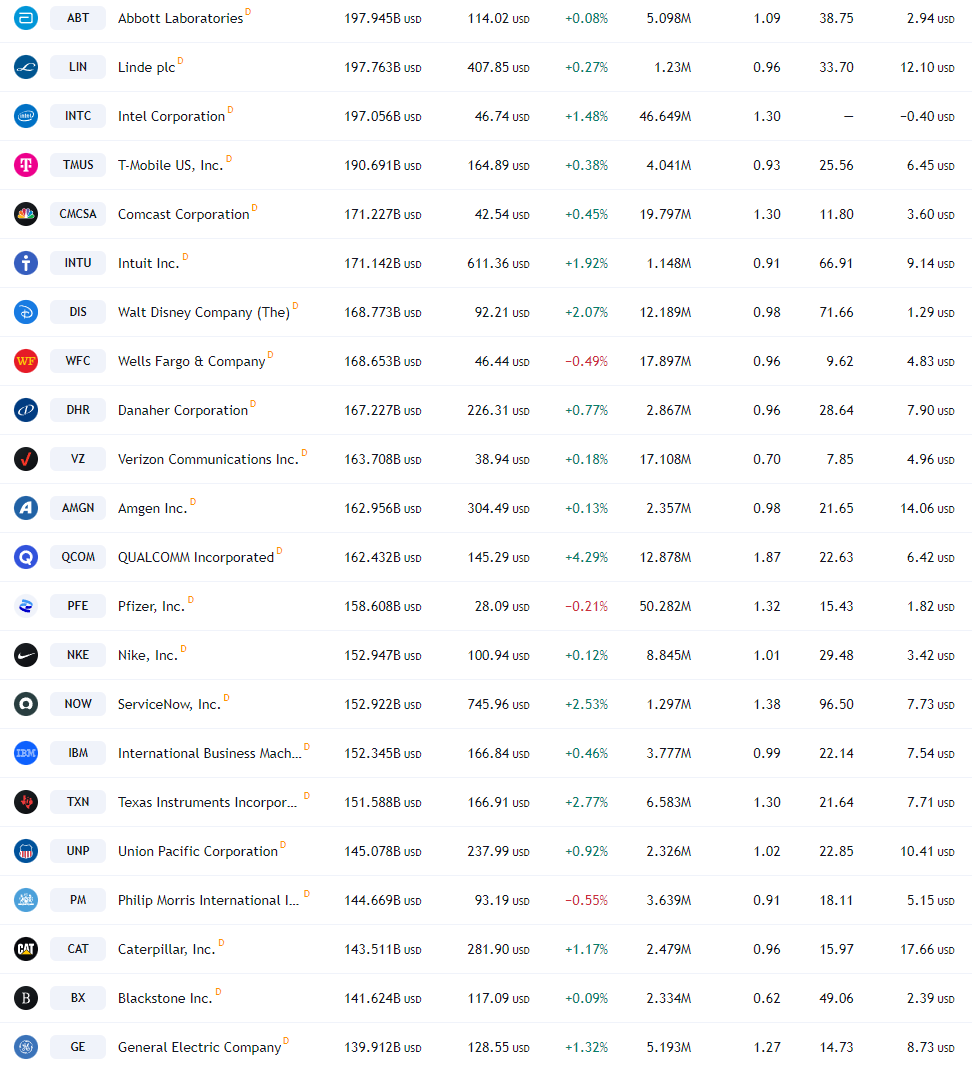972x1070 pixels.
Task: Open Intel Corporation company link
Action: click(171, 117)
